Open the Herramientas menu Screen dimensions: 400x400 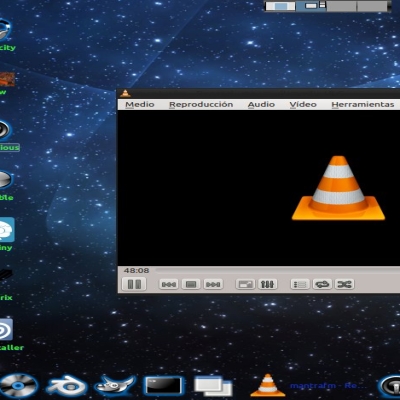click(x=363, y=104)
